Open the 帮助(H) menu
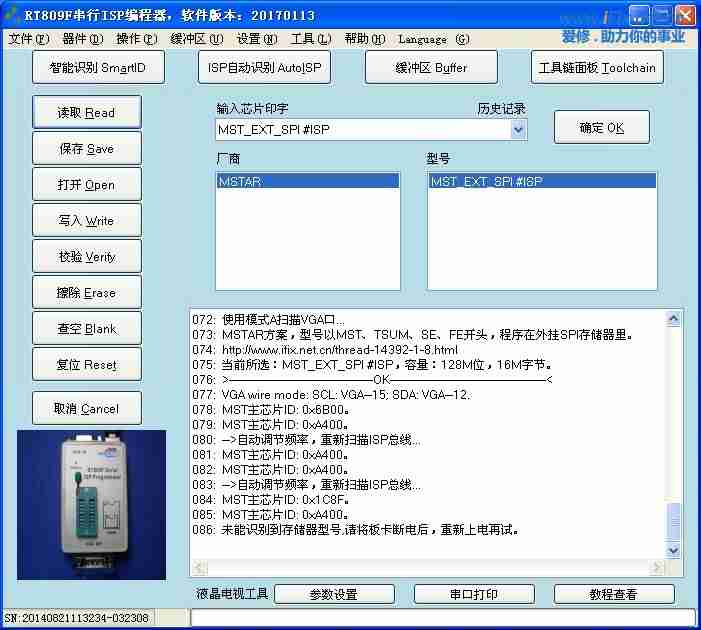The width and height of the screenshot is (701, 630). tap(365, 39)
